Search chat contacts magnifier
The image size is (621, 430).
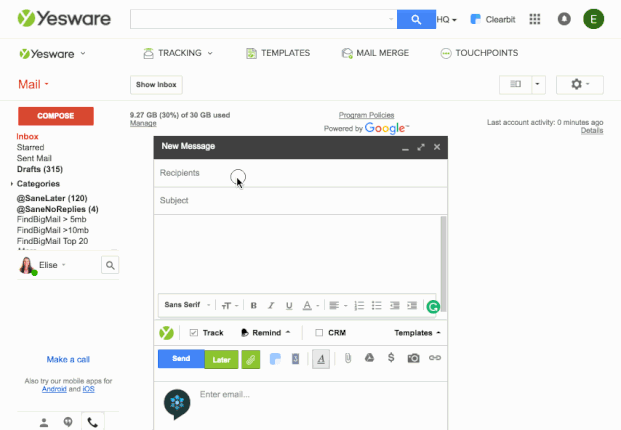pyautogui.click(x=110, y=265)
